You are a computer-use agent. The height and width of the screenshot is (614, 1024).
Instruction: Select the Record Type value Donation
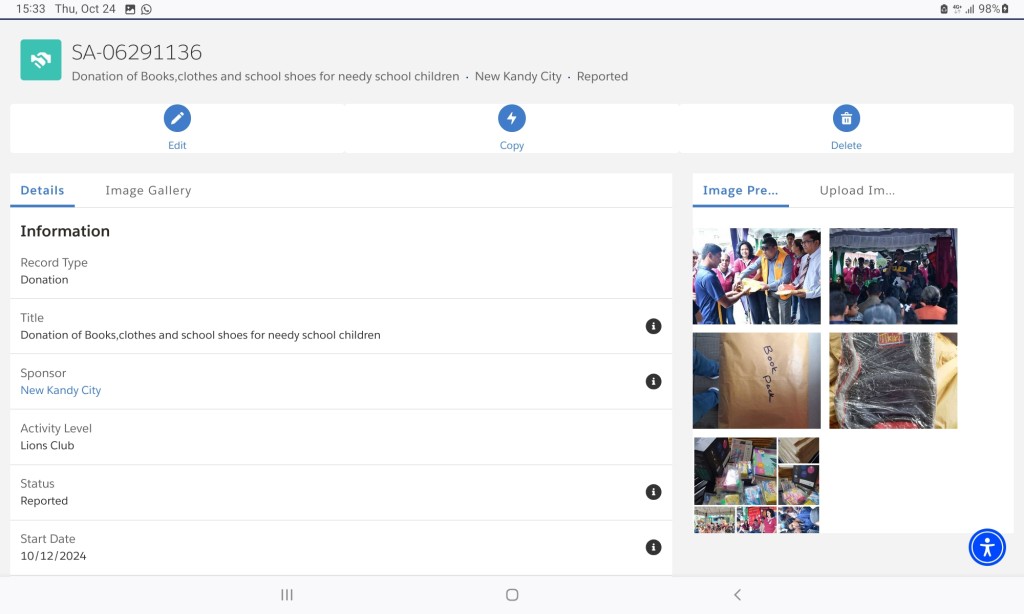click(x=44, y=280)
